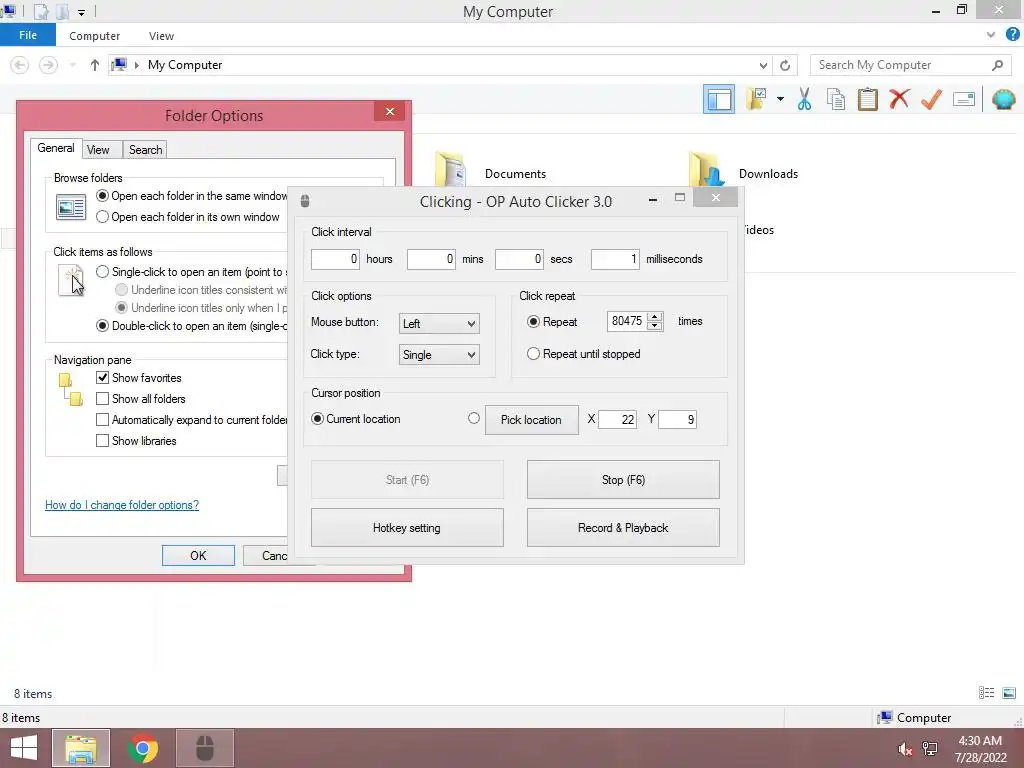Switch to General tab in Folder Options
1024x768 pixels.
point(56,148)
